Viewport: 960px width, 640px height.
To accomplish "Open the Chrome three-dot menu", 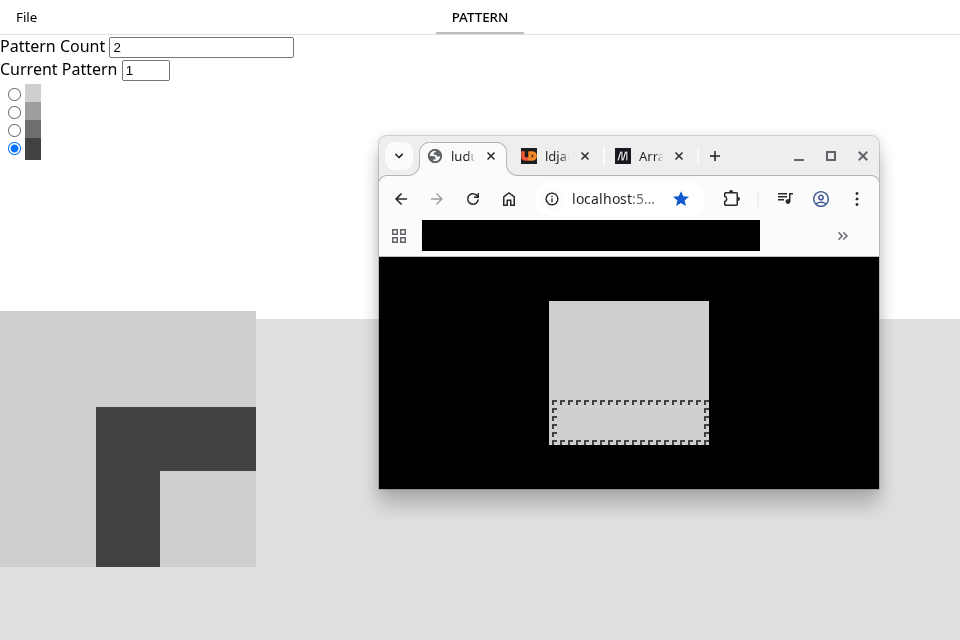I will (857, 199).
